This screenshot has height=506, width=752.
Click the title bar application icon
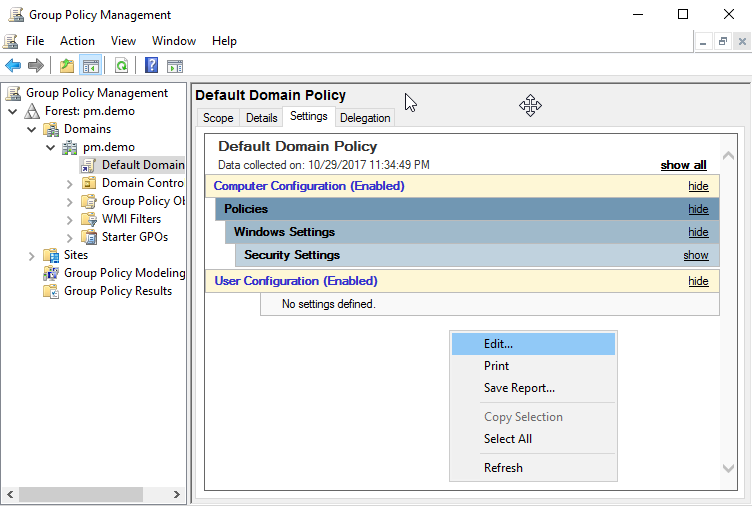tap(16, 15)
